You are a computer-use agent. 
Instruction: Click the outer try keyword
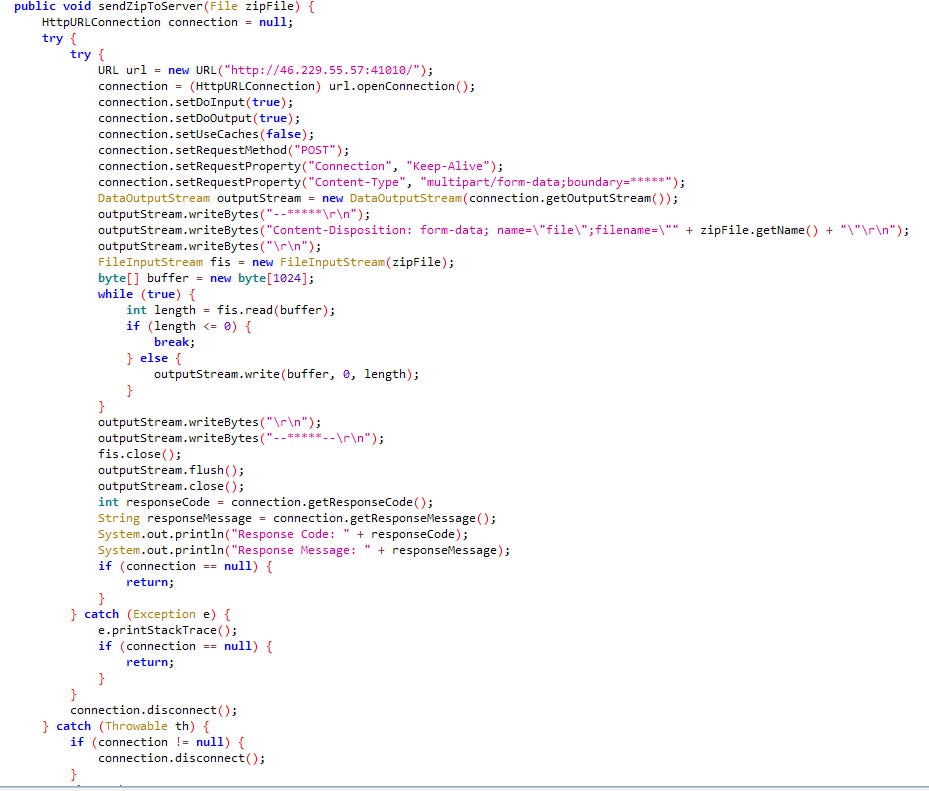coord(52,38)
